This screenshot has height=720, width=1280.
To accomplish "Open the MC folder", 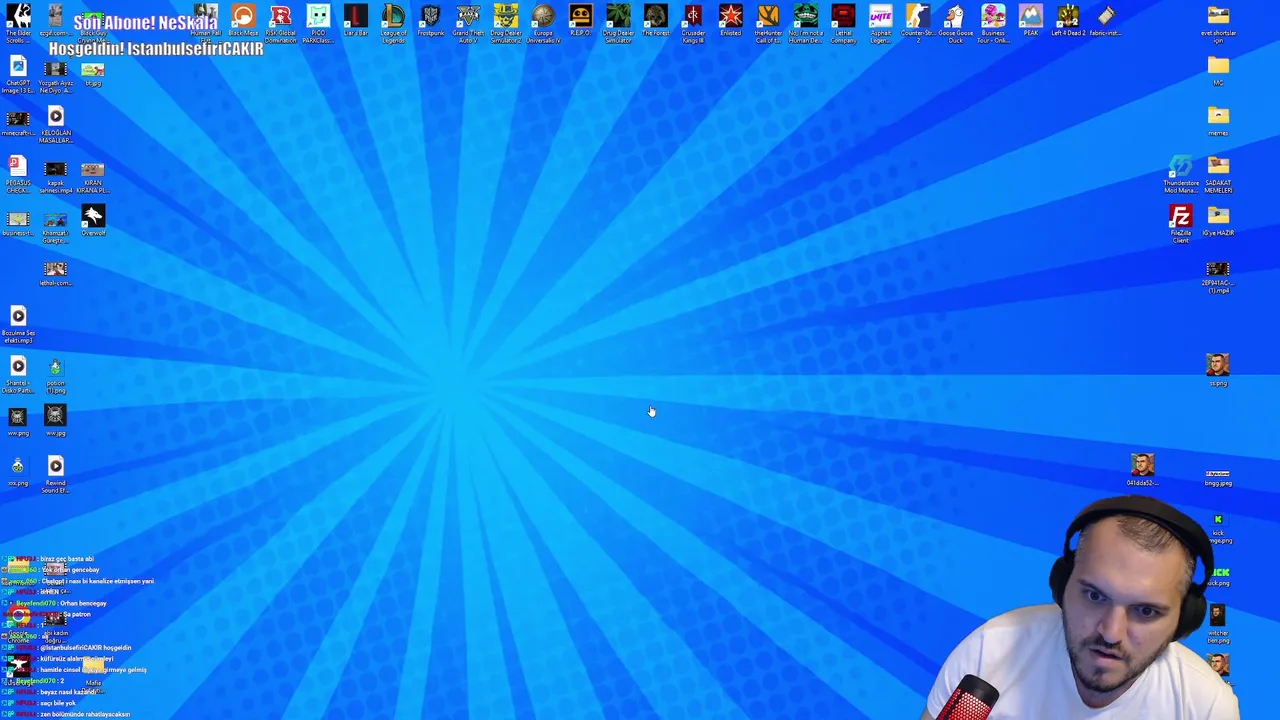I will [1218, 71].
